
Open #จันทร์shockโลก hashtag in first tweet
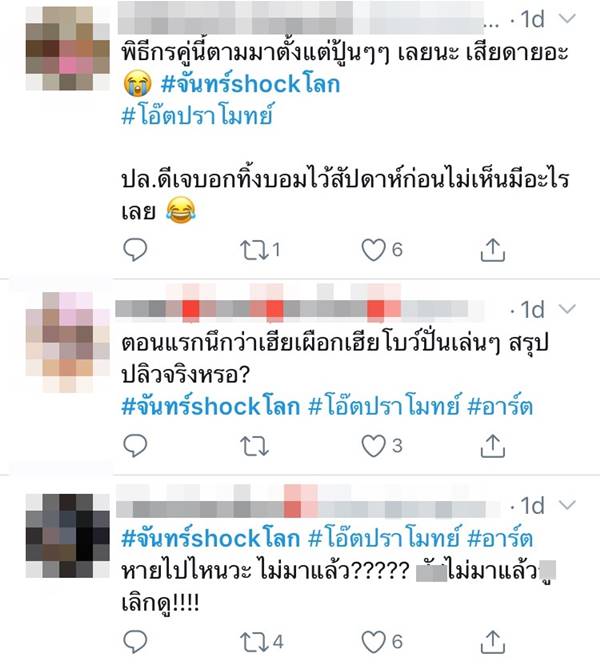(250, 84)
